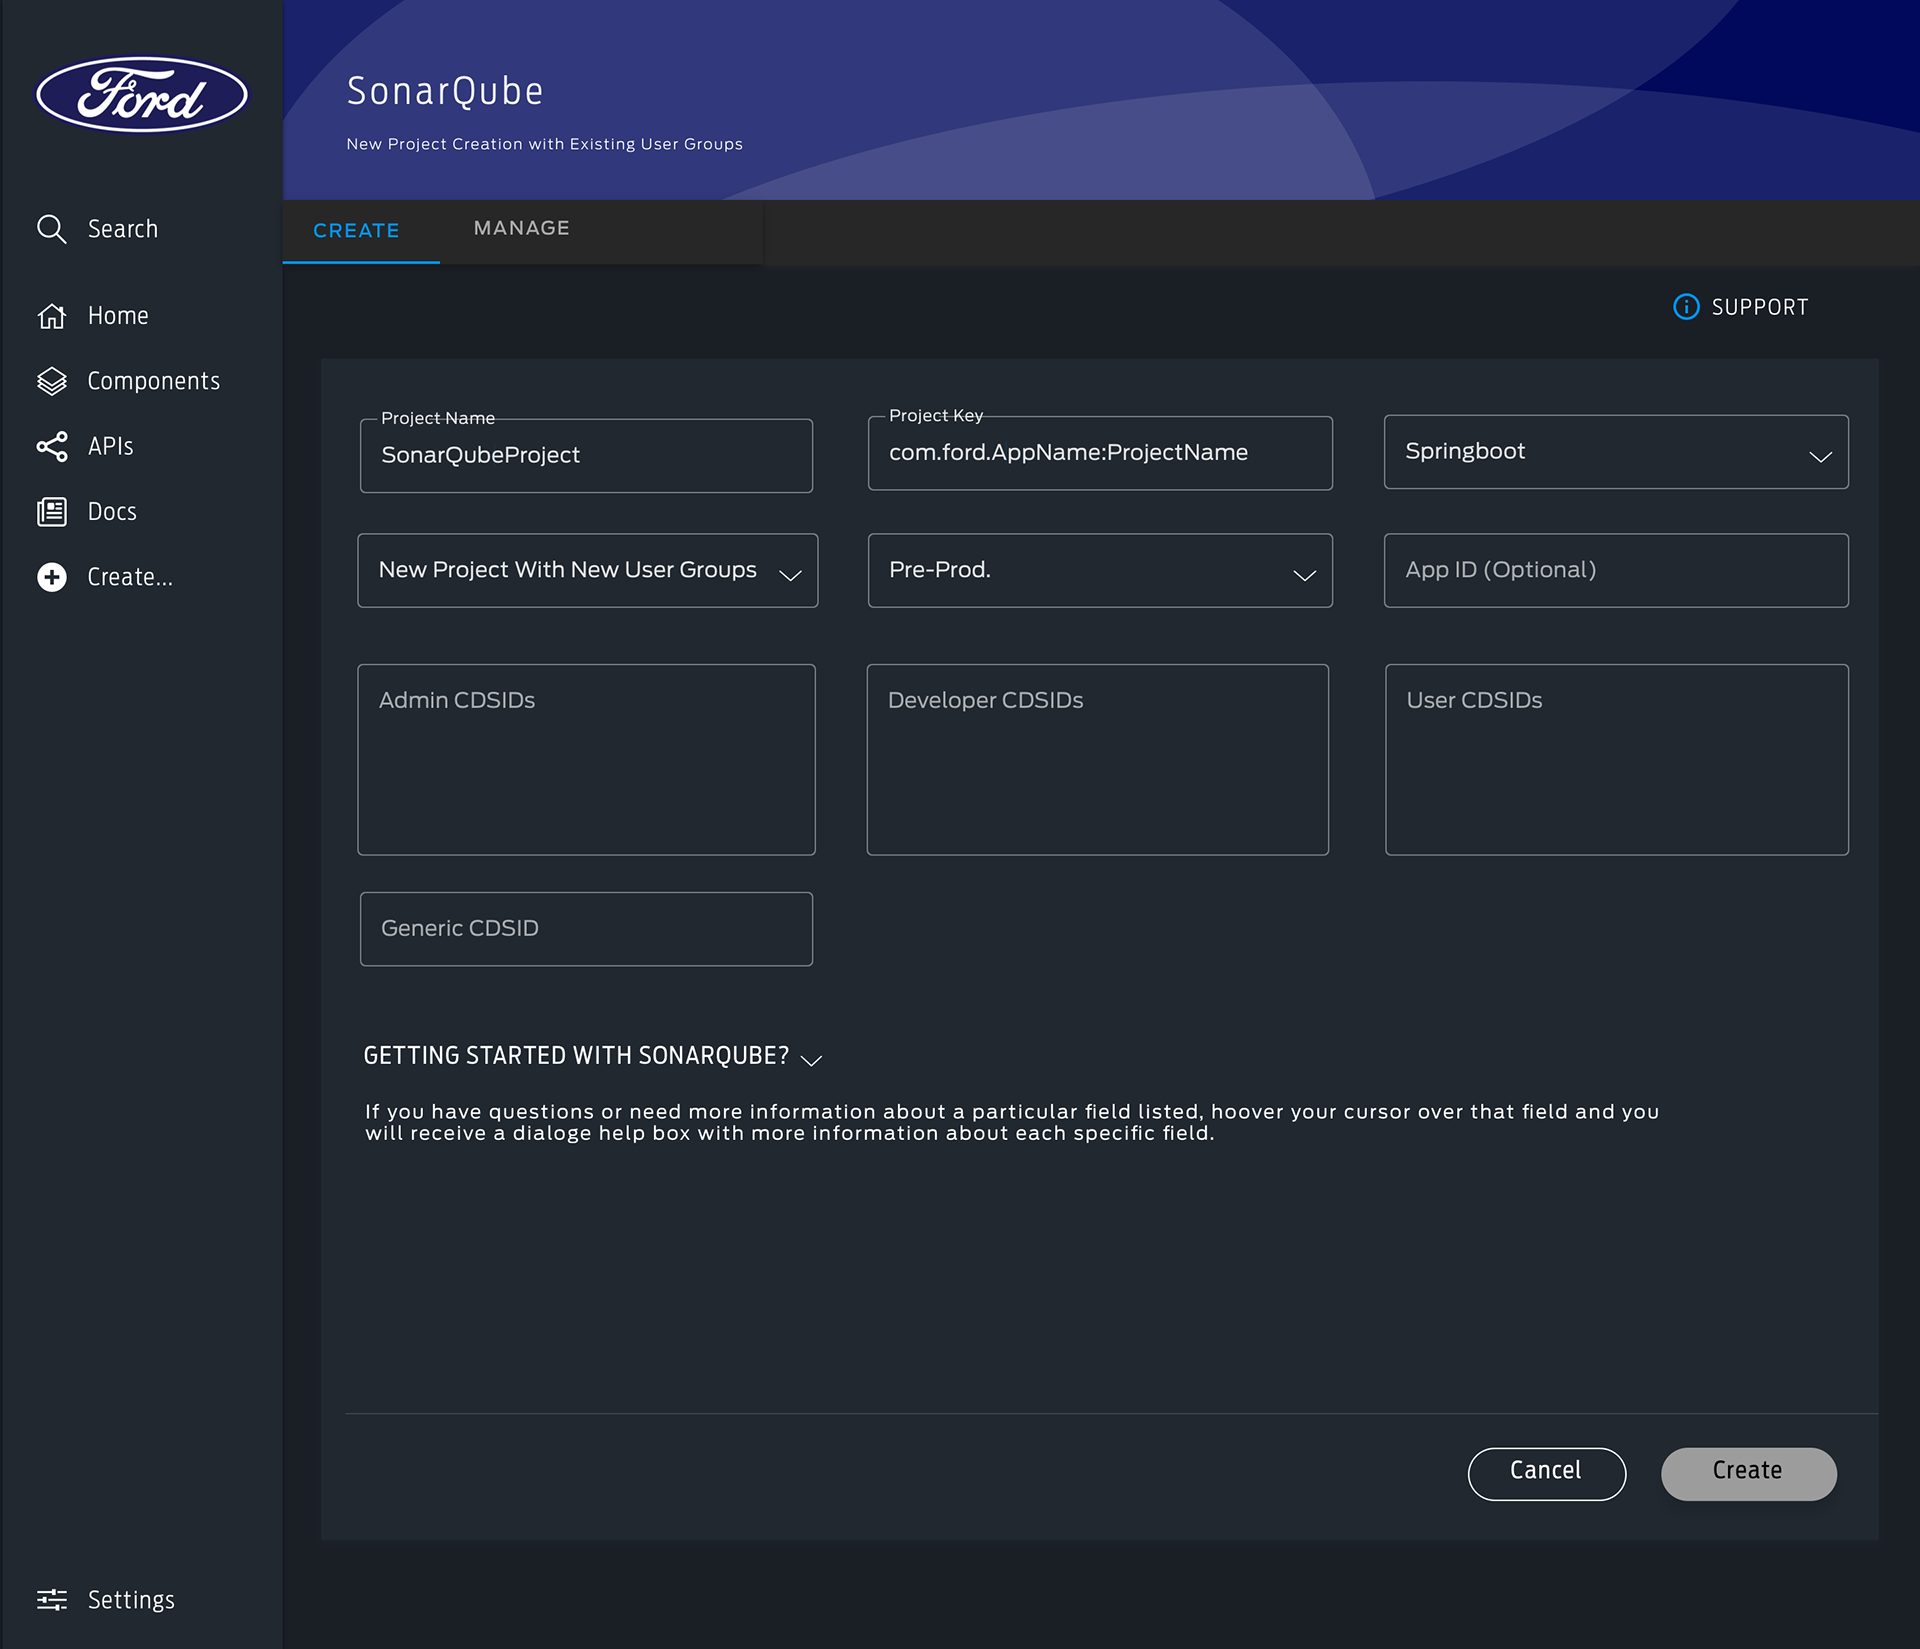Open New Project With New User Groups dropdown
1920x1649 pixels.
point(588,571)
